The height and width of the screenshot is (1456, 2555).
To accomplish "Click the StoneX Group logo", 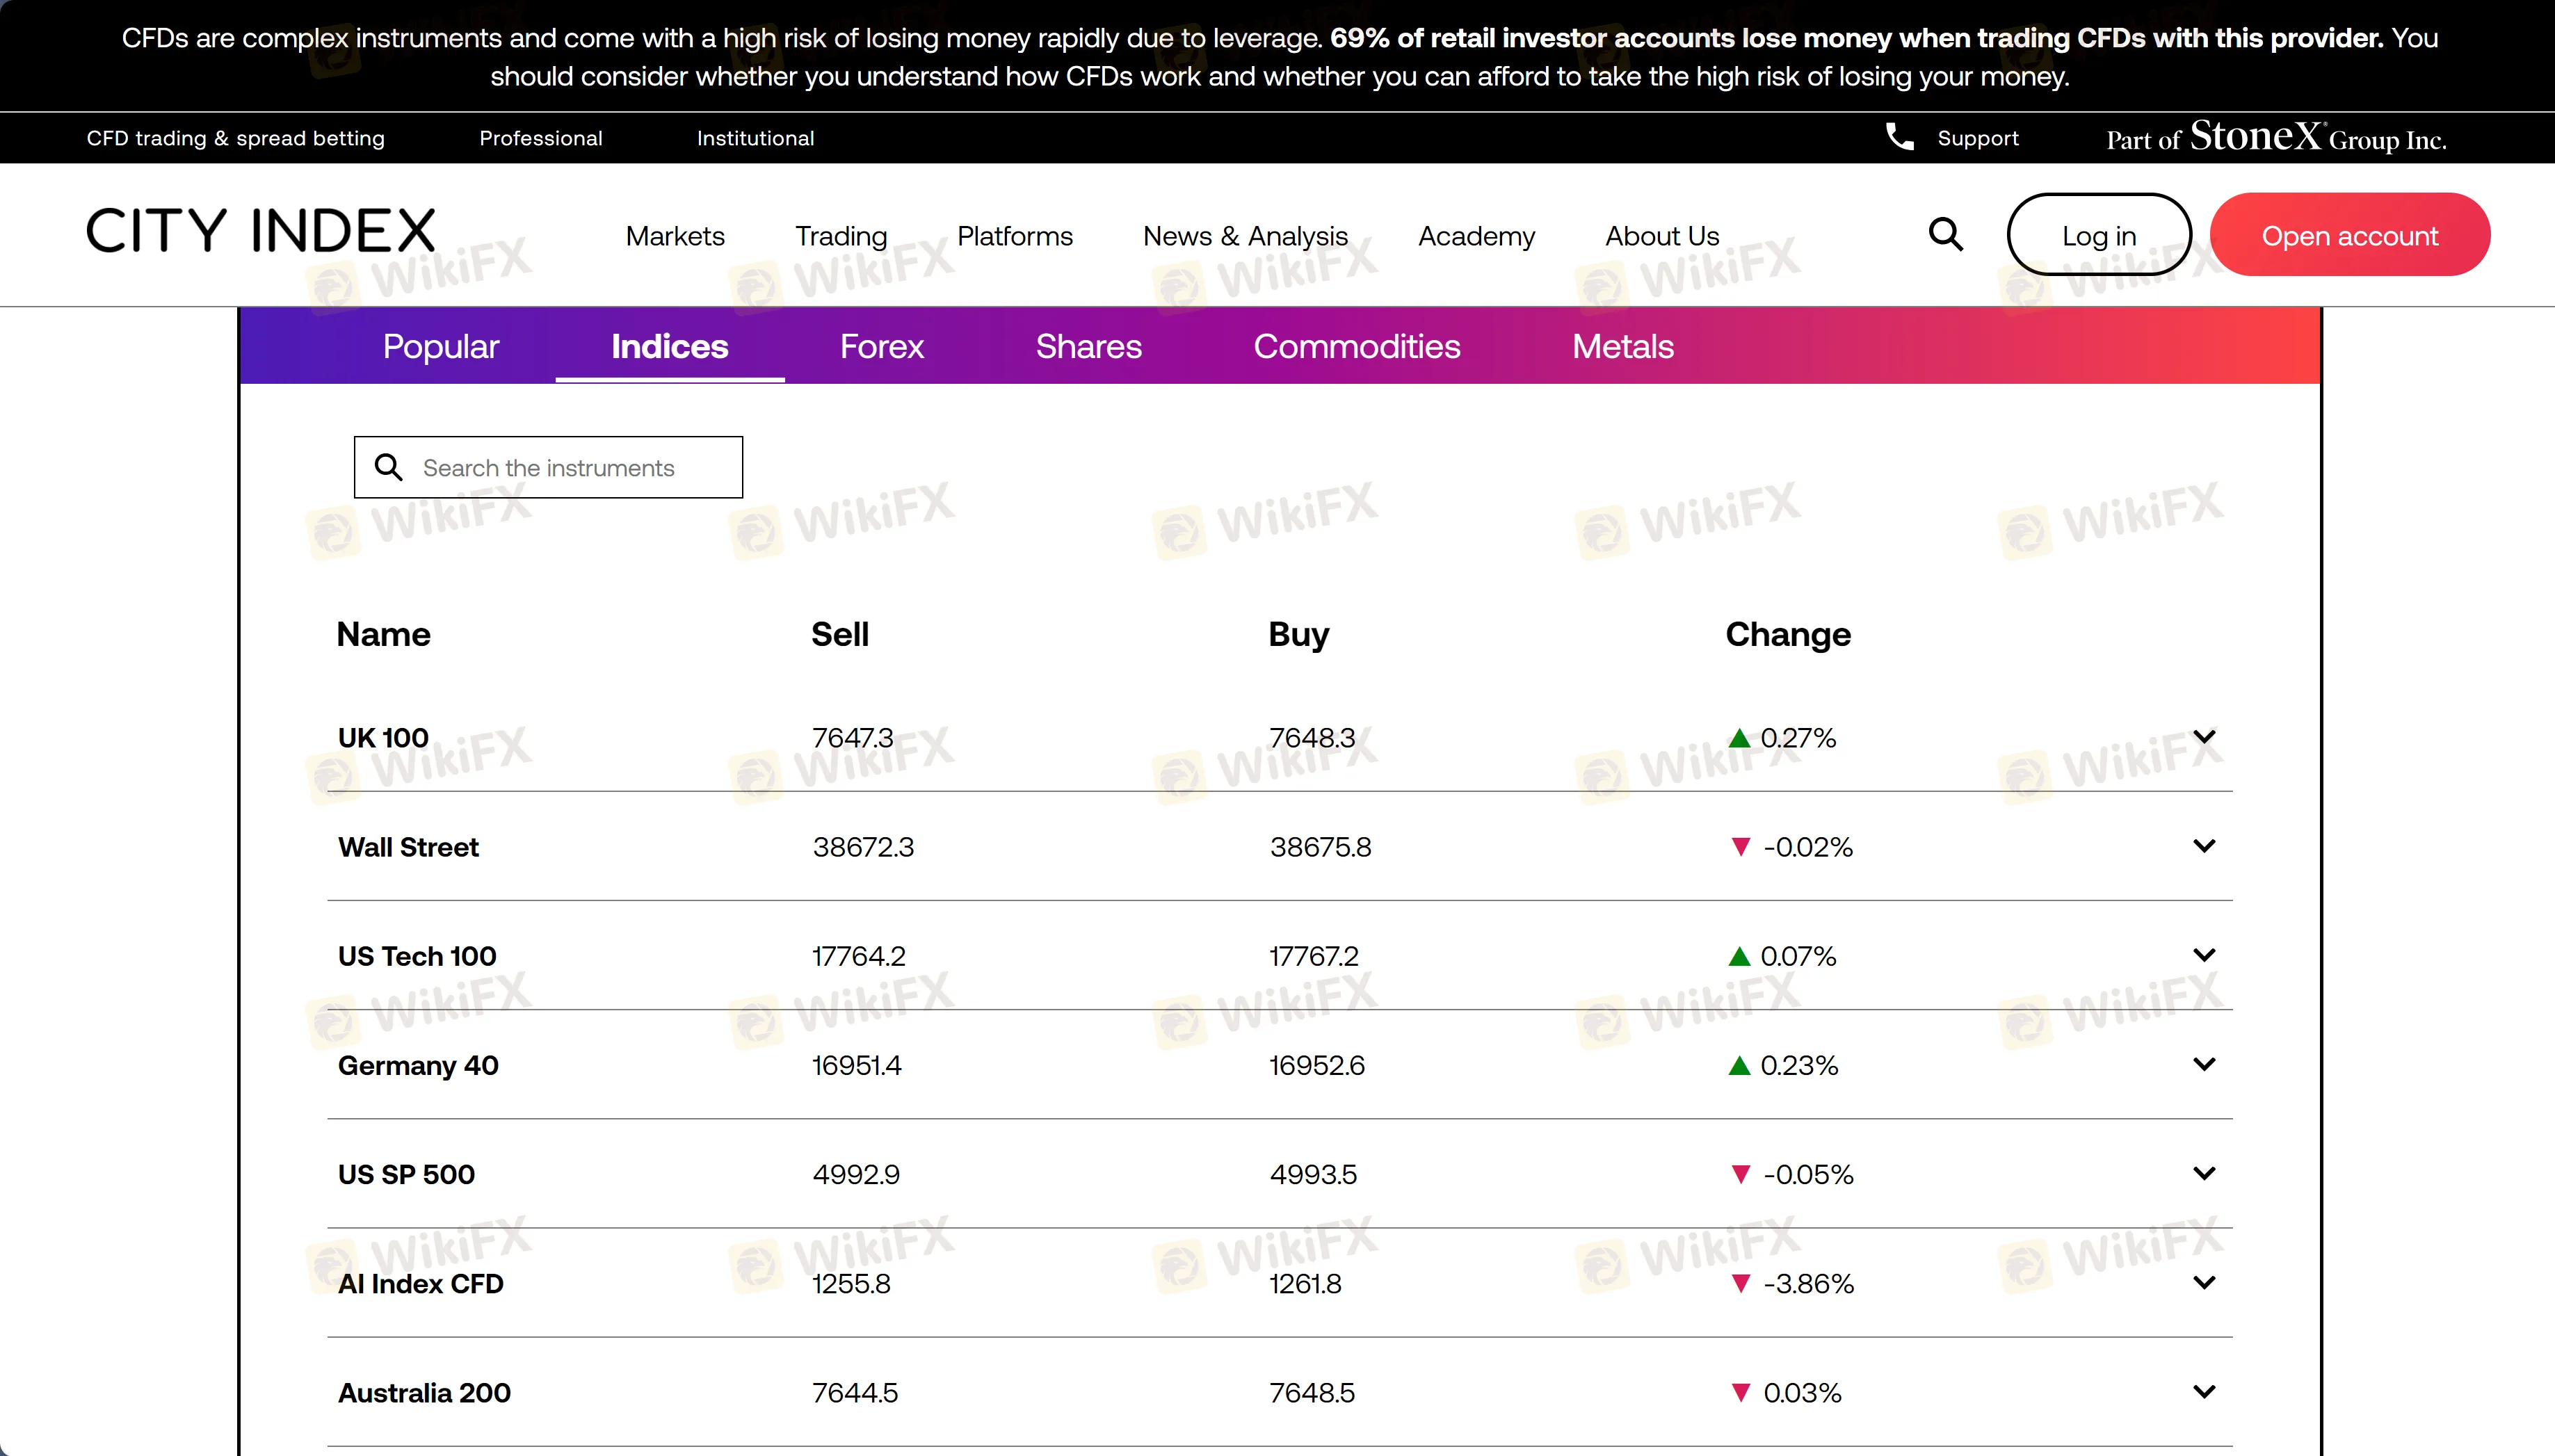I will point(2276,137).
